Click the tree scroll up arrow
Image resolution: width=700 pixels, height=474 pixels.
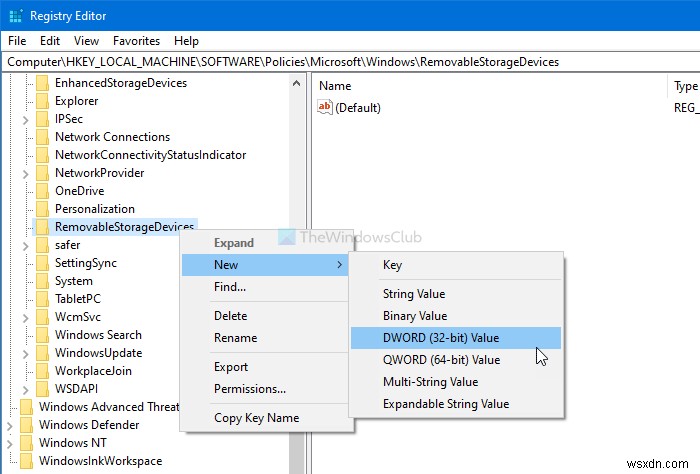click(x=296, y=83)
